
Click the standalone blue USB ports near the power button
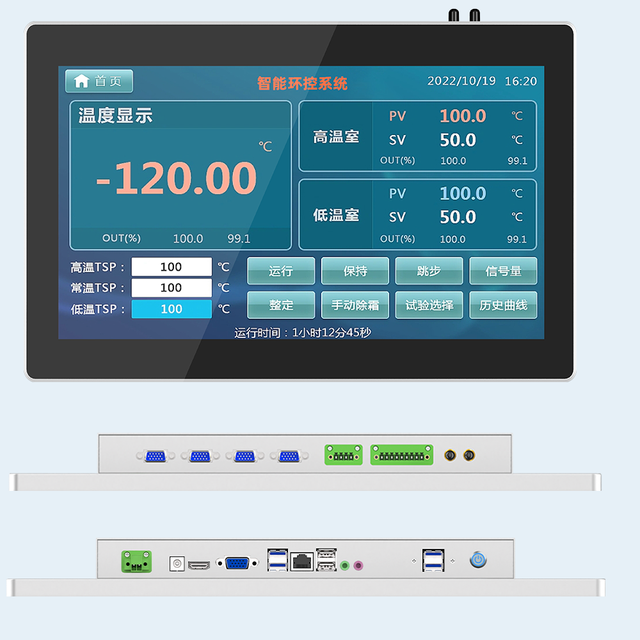pyautogui.click(x=433, y=560)
